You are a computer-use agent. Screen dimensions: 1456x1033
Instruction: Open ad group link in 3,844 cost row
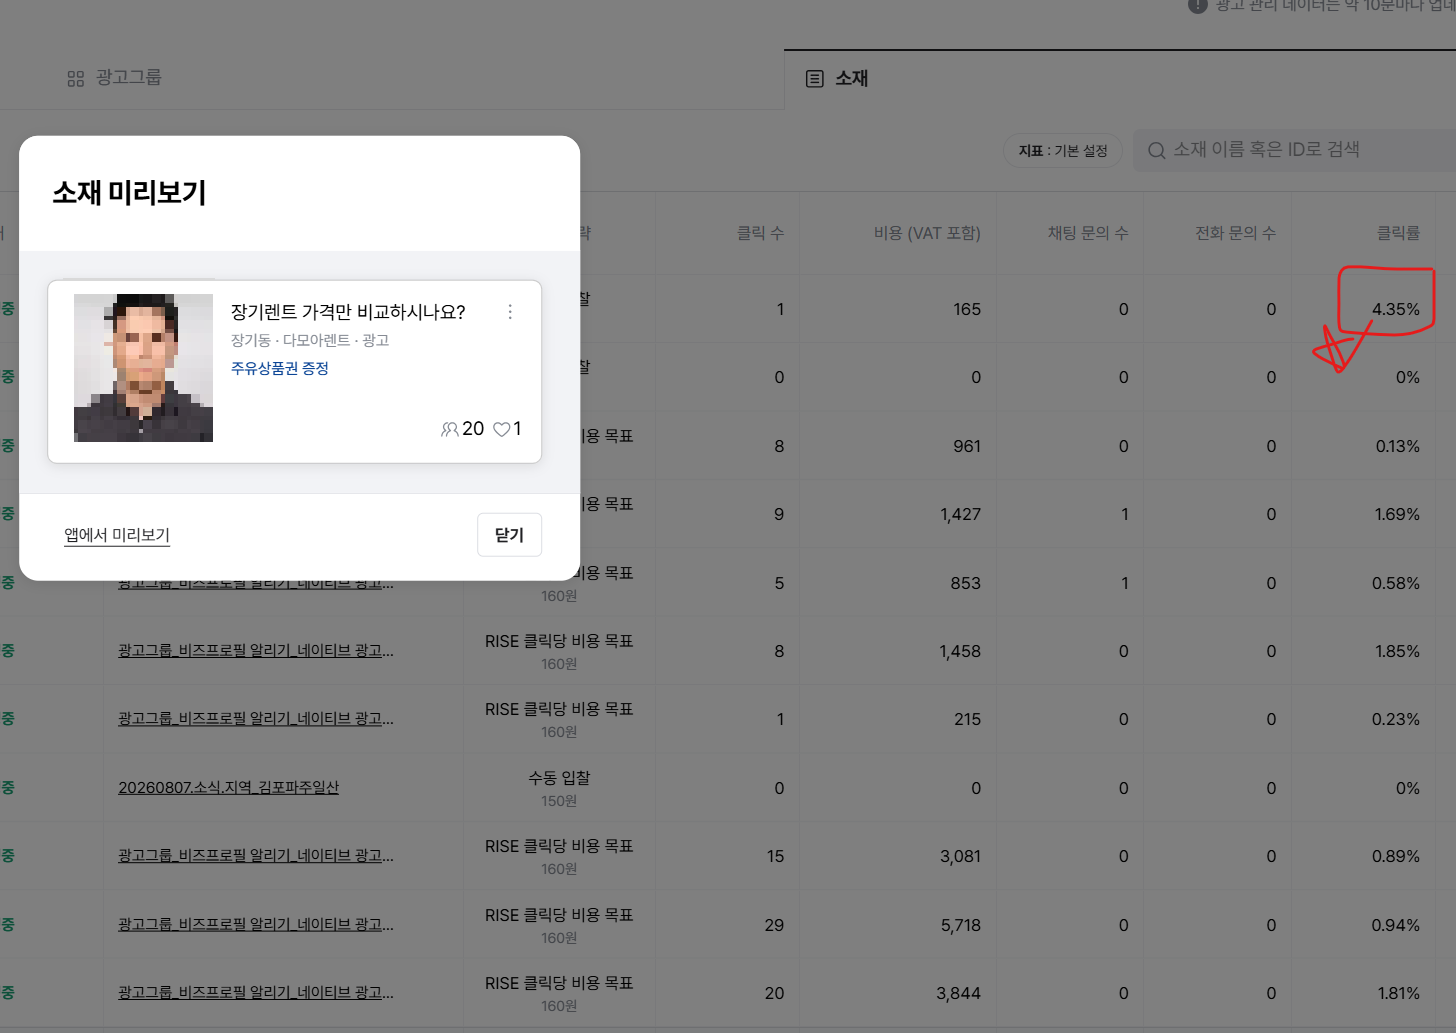coord(256,993)
